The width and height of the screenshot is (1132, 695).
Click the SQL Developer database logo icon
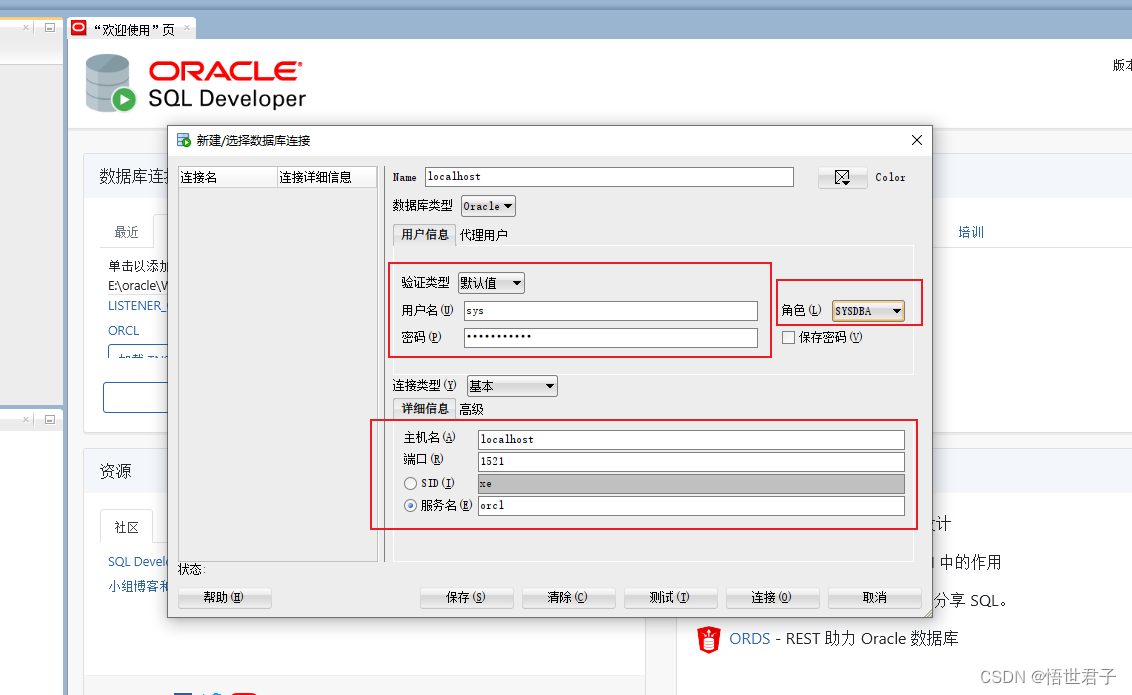[x=110, y=84]
